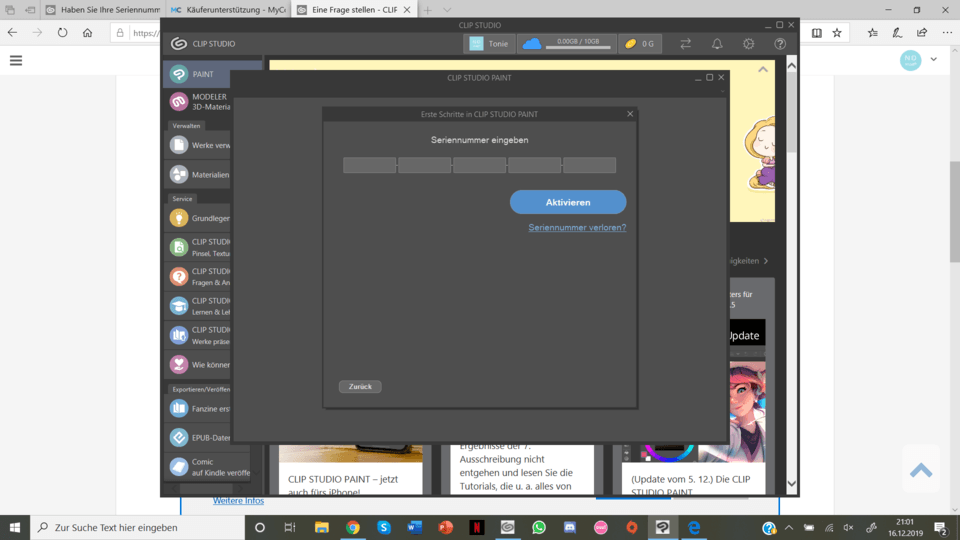Focus the first serial number field
Viewport: 960px width, 540px height.
pyautogui.click(x=370, y=165)
